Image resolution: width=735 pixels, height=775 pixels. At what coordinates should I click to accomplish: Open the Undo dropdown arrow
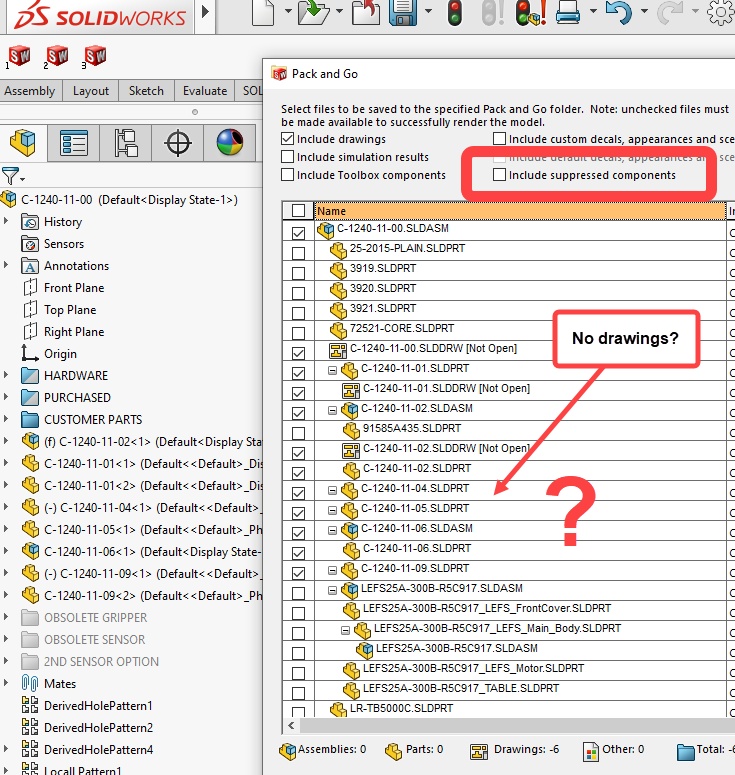coord(644,11)
